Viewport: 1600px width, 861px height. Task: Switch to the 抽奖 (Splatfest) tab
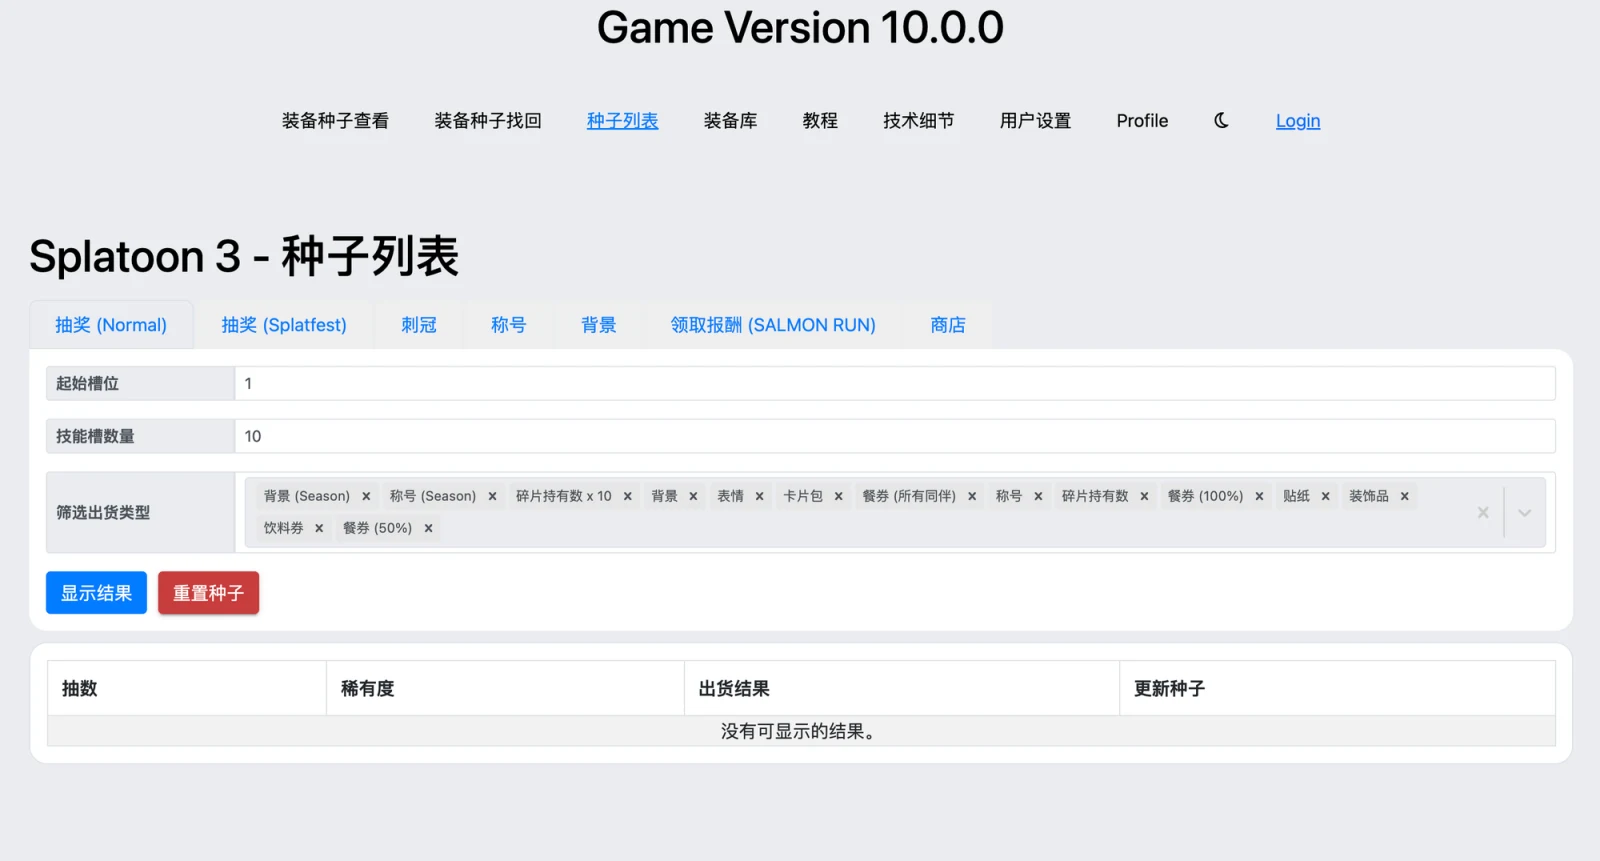coord(284,325)
